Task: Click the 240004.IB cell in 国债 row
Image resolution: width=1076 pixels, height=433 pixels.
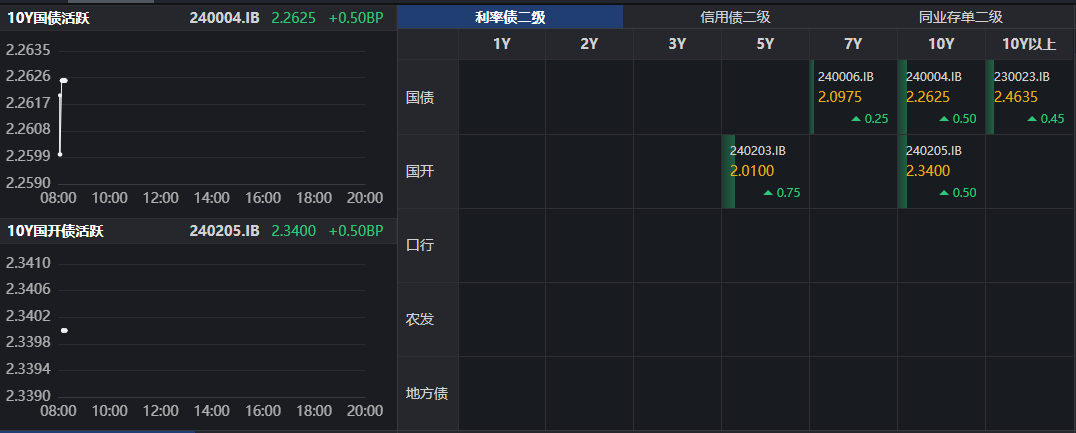Action: (941, 97)
